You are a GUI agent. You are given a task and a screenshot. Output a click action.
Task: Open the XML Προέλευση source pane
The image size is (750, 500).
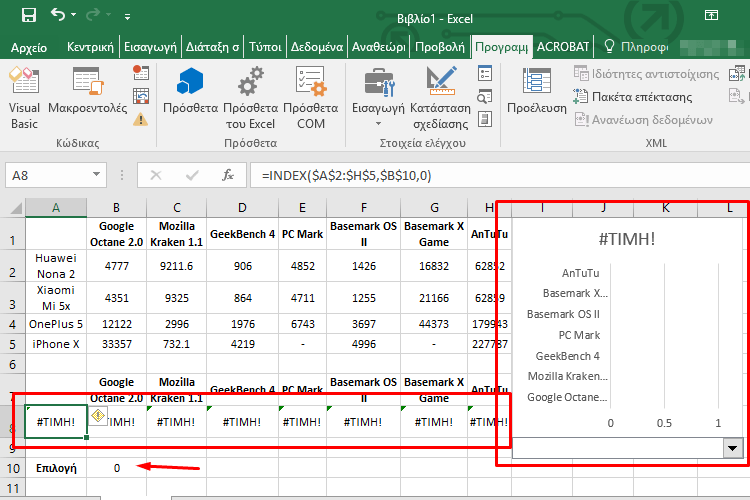click(x=537, y=91)
